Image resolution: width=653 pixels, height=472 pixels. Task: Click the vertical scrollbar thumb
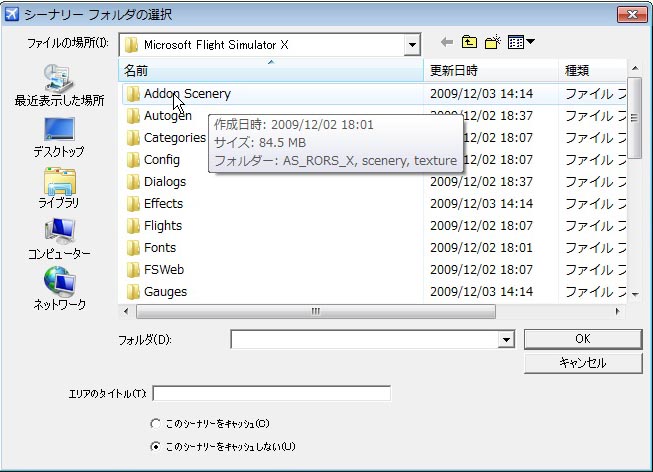634,118
